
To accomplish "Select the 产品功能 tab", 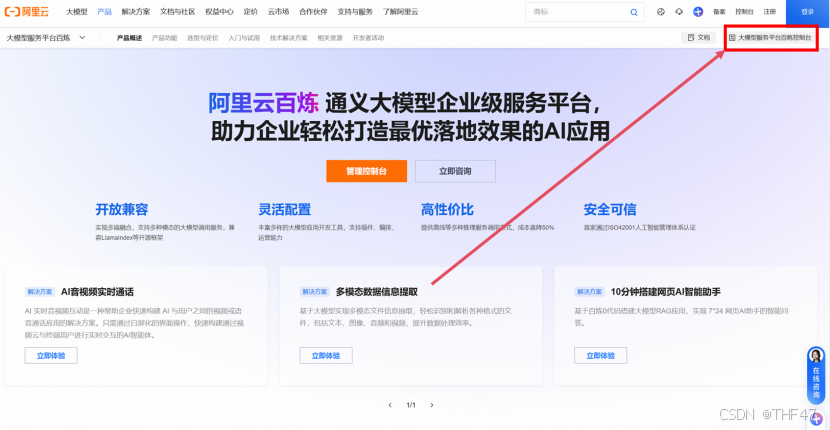I will tap(164, 38).
